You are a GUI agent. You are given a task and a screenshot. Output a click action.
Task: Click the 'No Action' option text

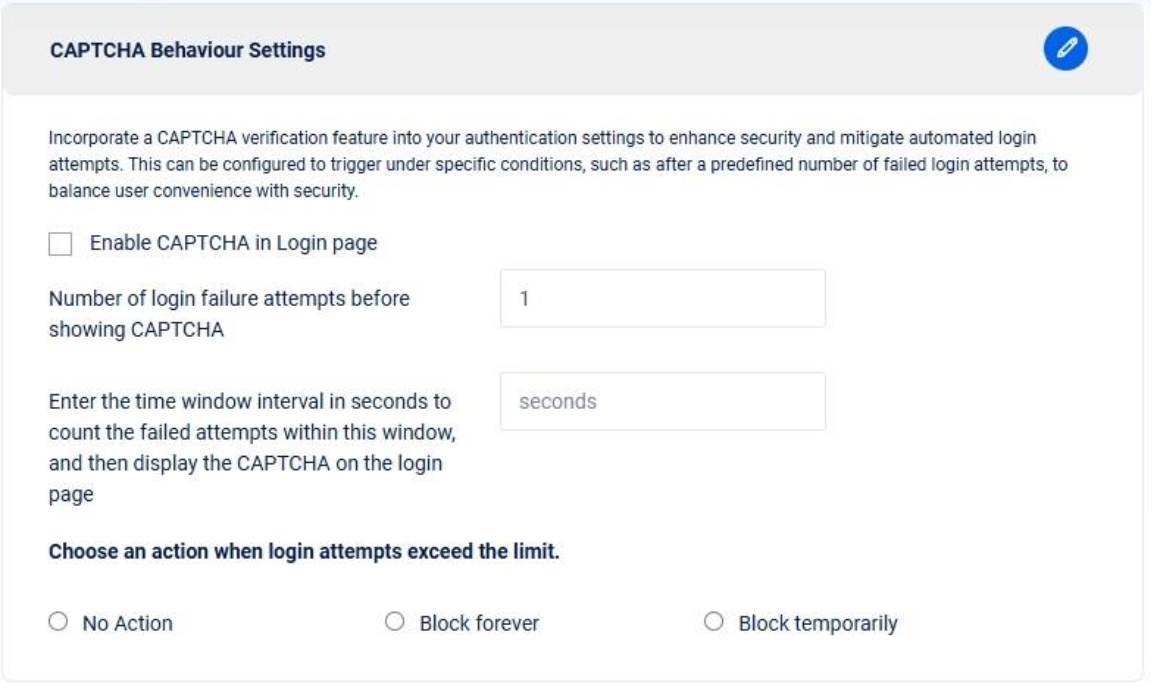tap(126, 624)
